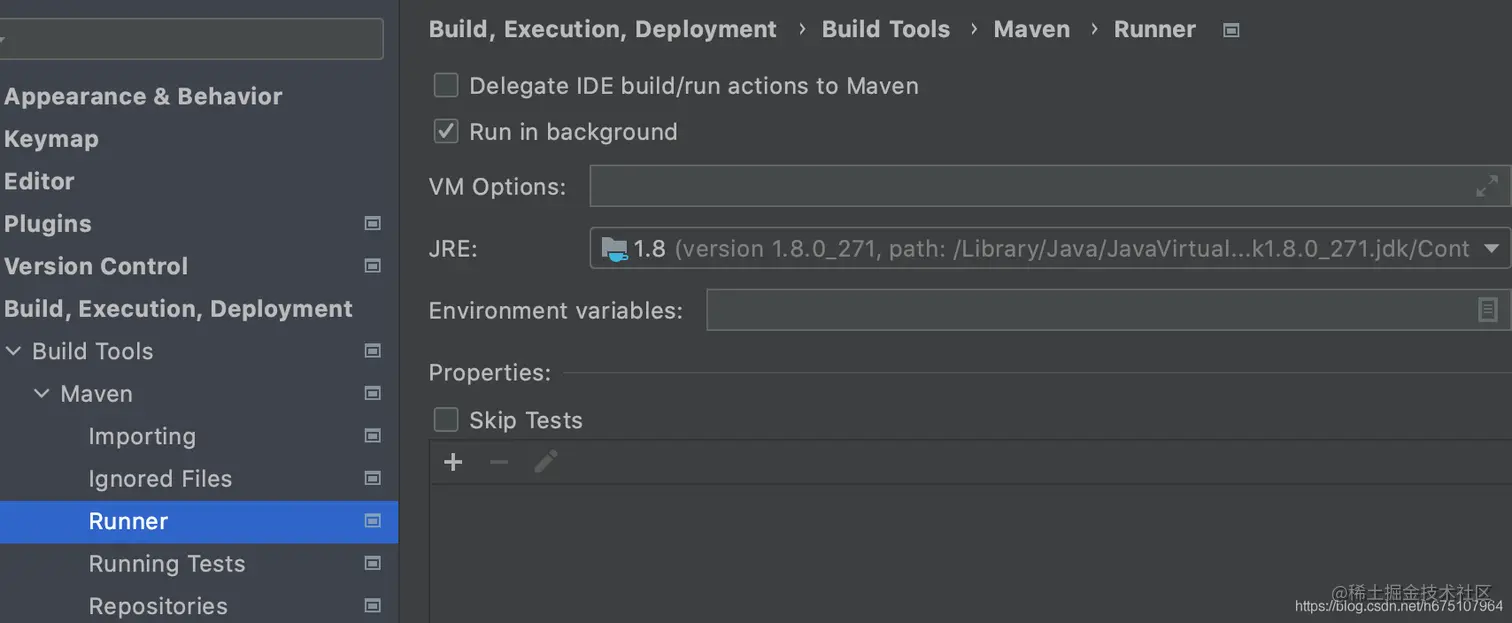
Task: Collapse the Build Tools tree node
Action: click(x=14, y=351)
